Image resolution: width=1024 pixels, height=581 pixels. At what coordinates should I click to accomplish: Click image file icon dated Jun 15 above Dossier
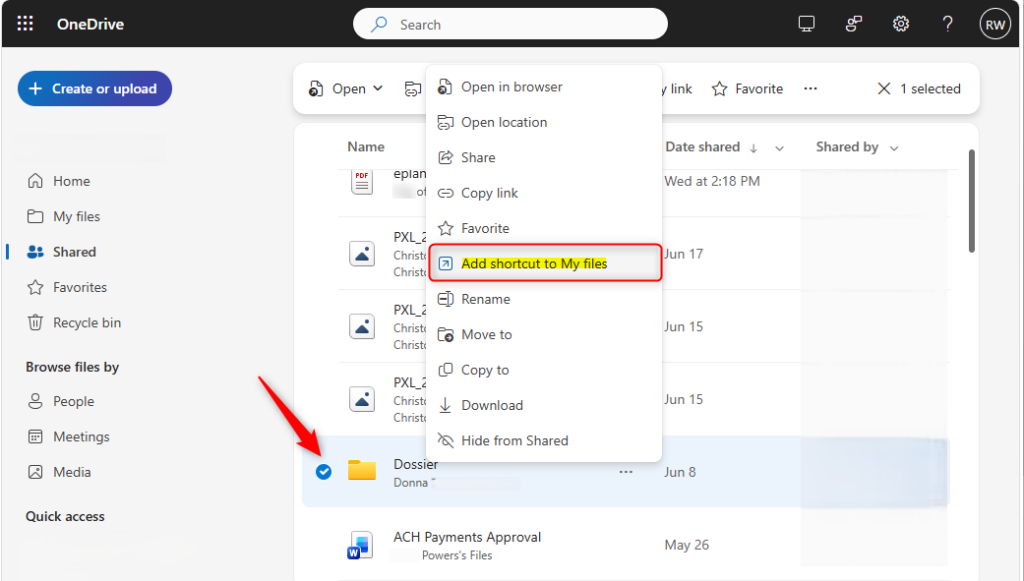[362, 398]
